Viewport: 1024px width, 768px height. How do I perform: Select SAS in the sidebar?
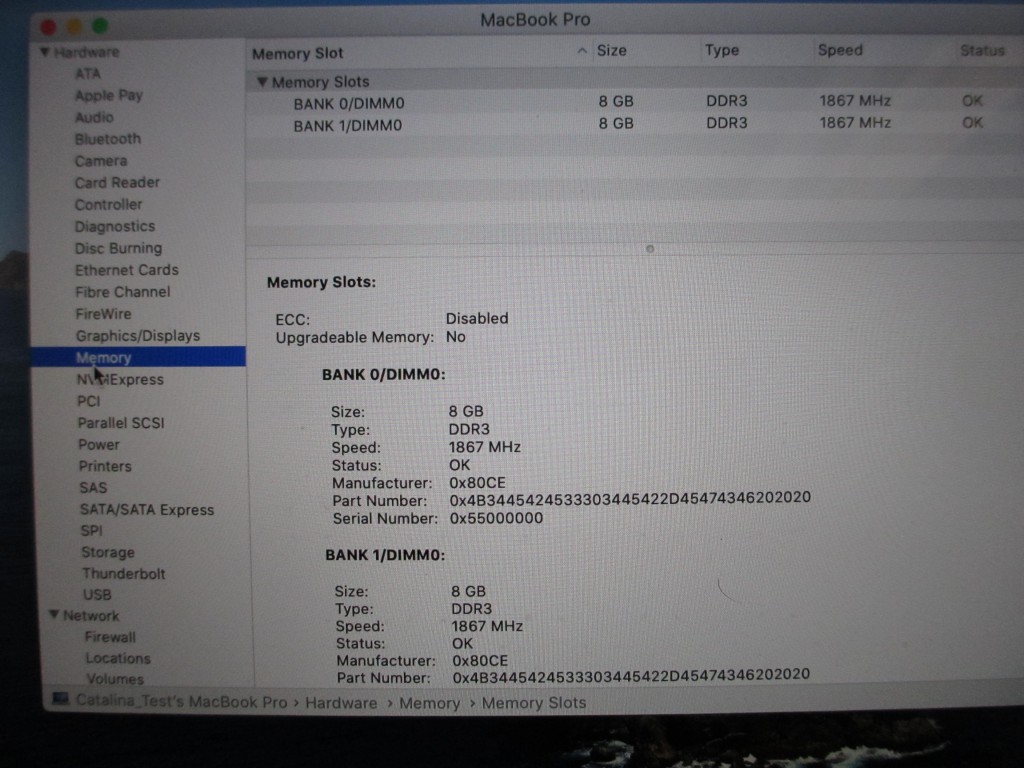(x=93, y=488)
